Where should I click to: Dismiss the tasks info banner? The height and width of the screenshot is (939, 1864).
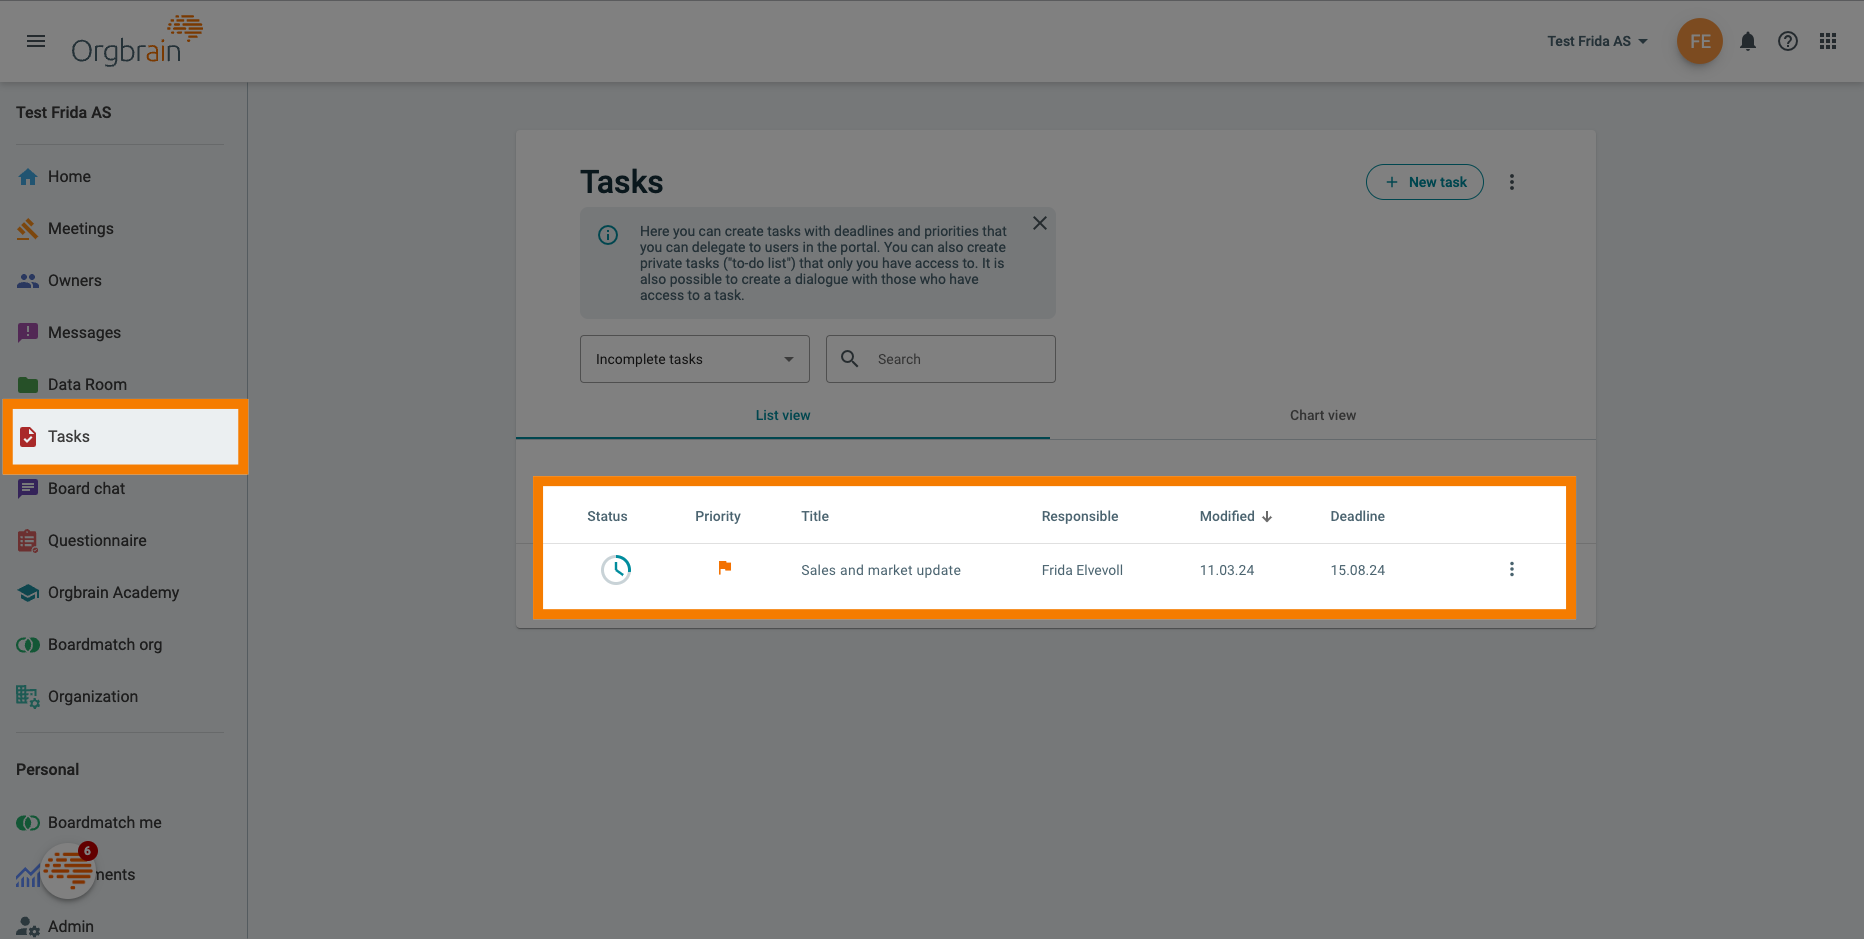[x=1039, y=222]
